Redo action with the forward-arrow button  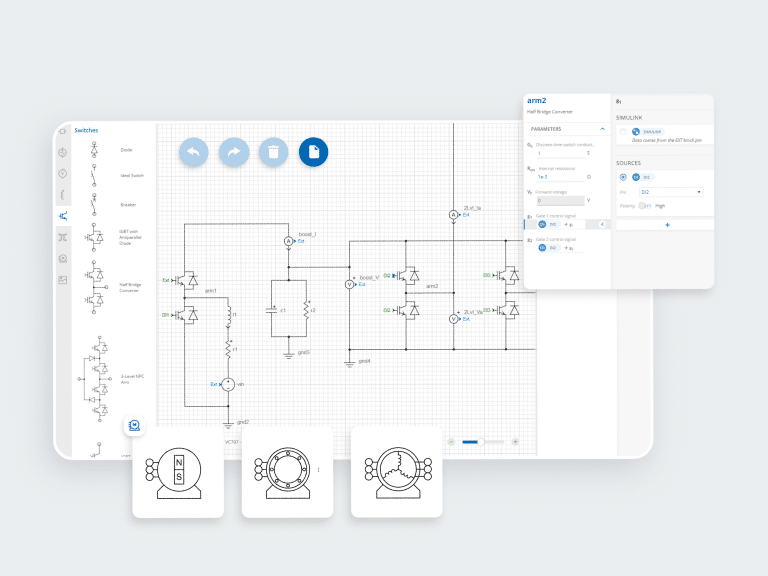click(x=234, y=152)
